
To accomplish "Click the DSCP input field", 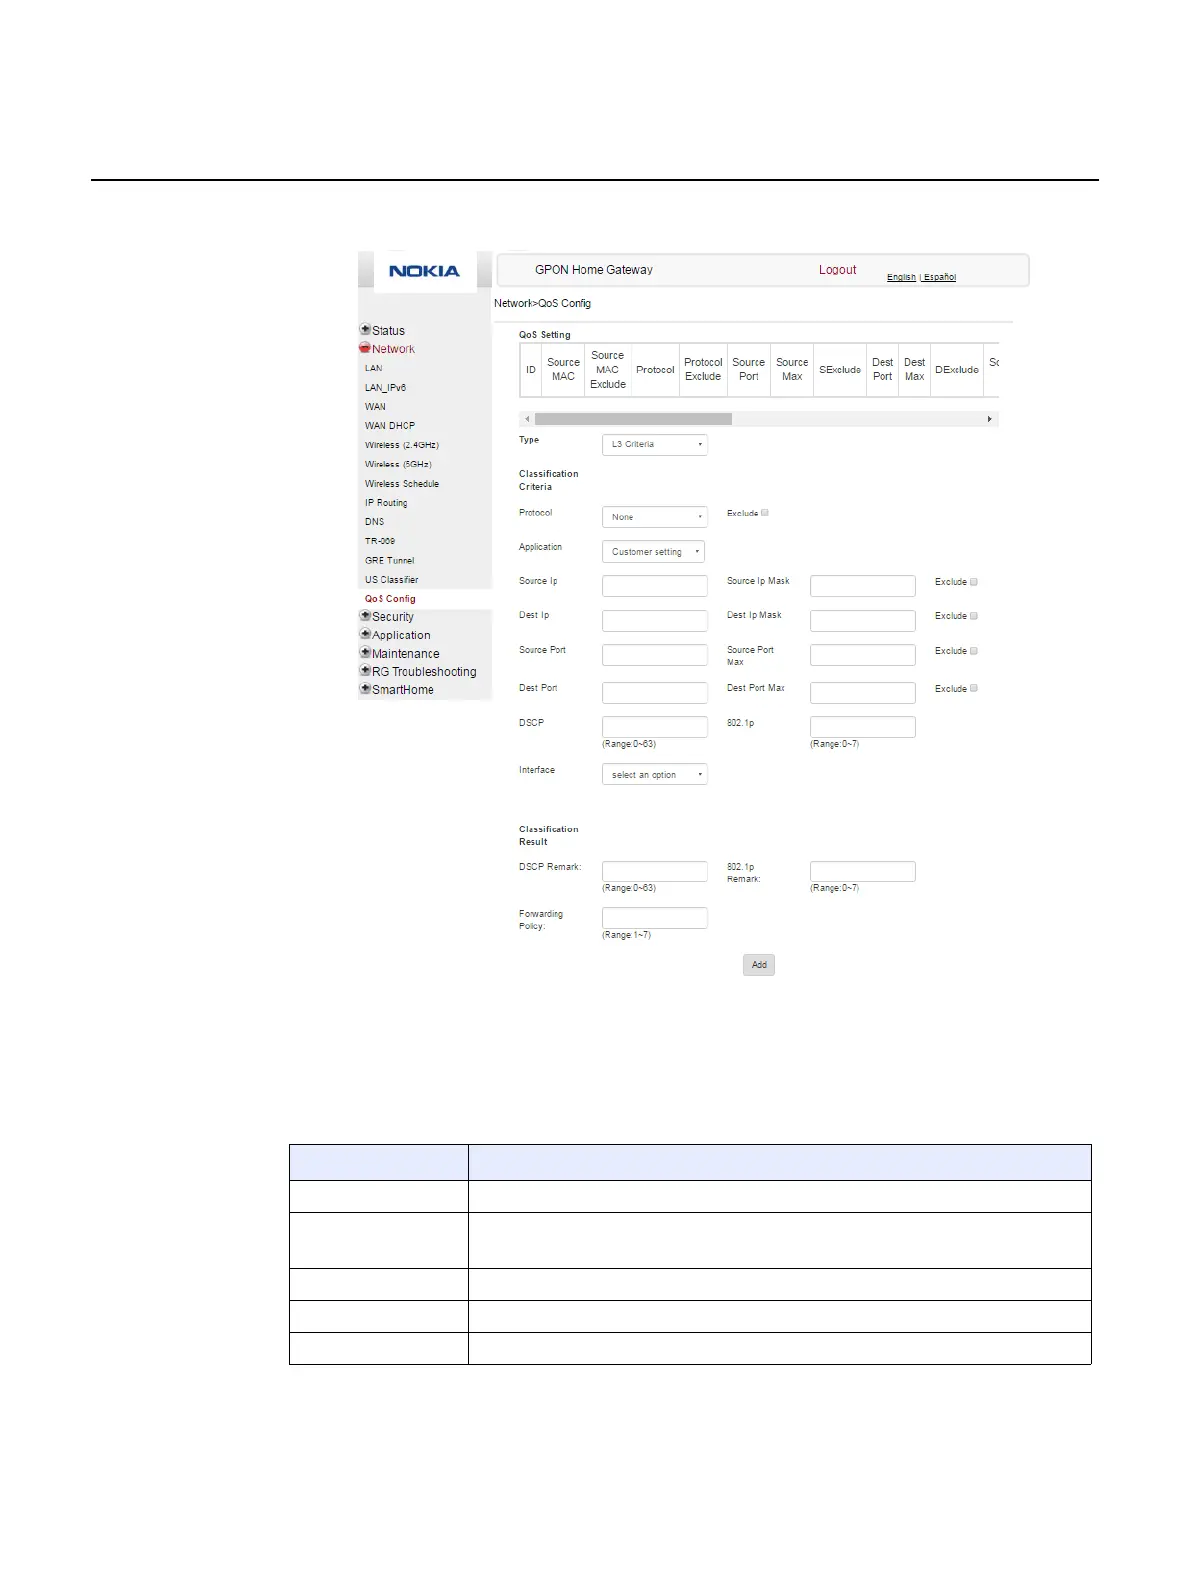I will pyautogui.click(x=655, y=727).
